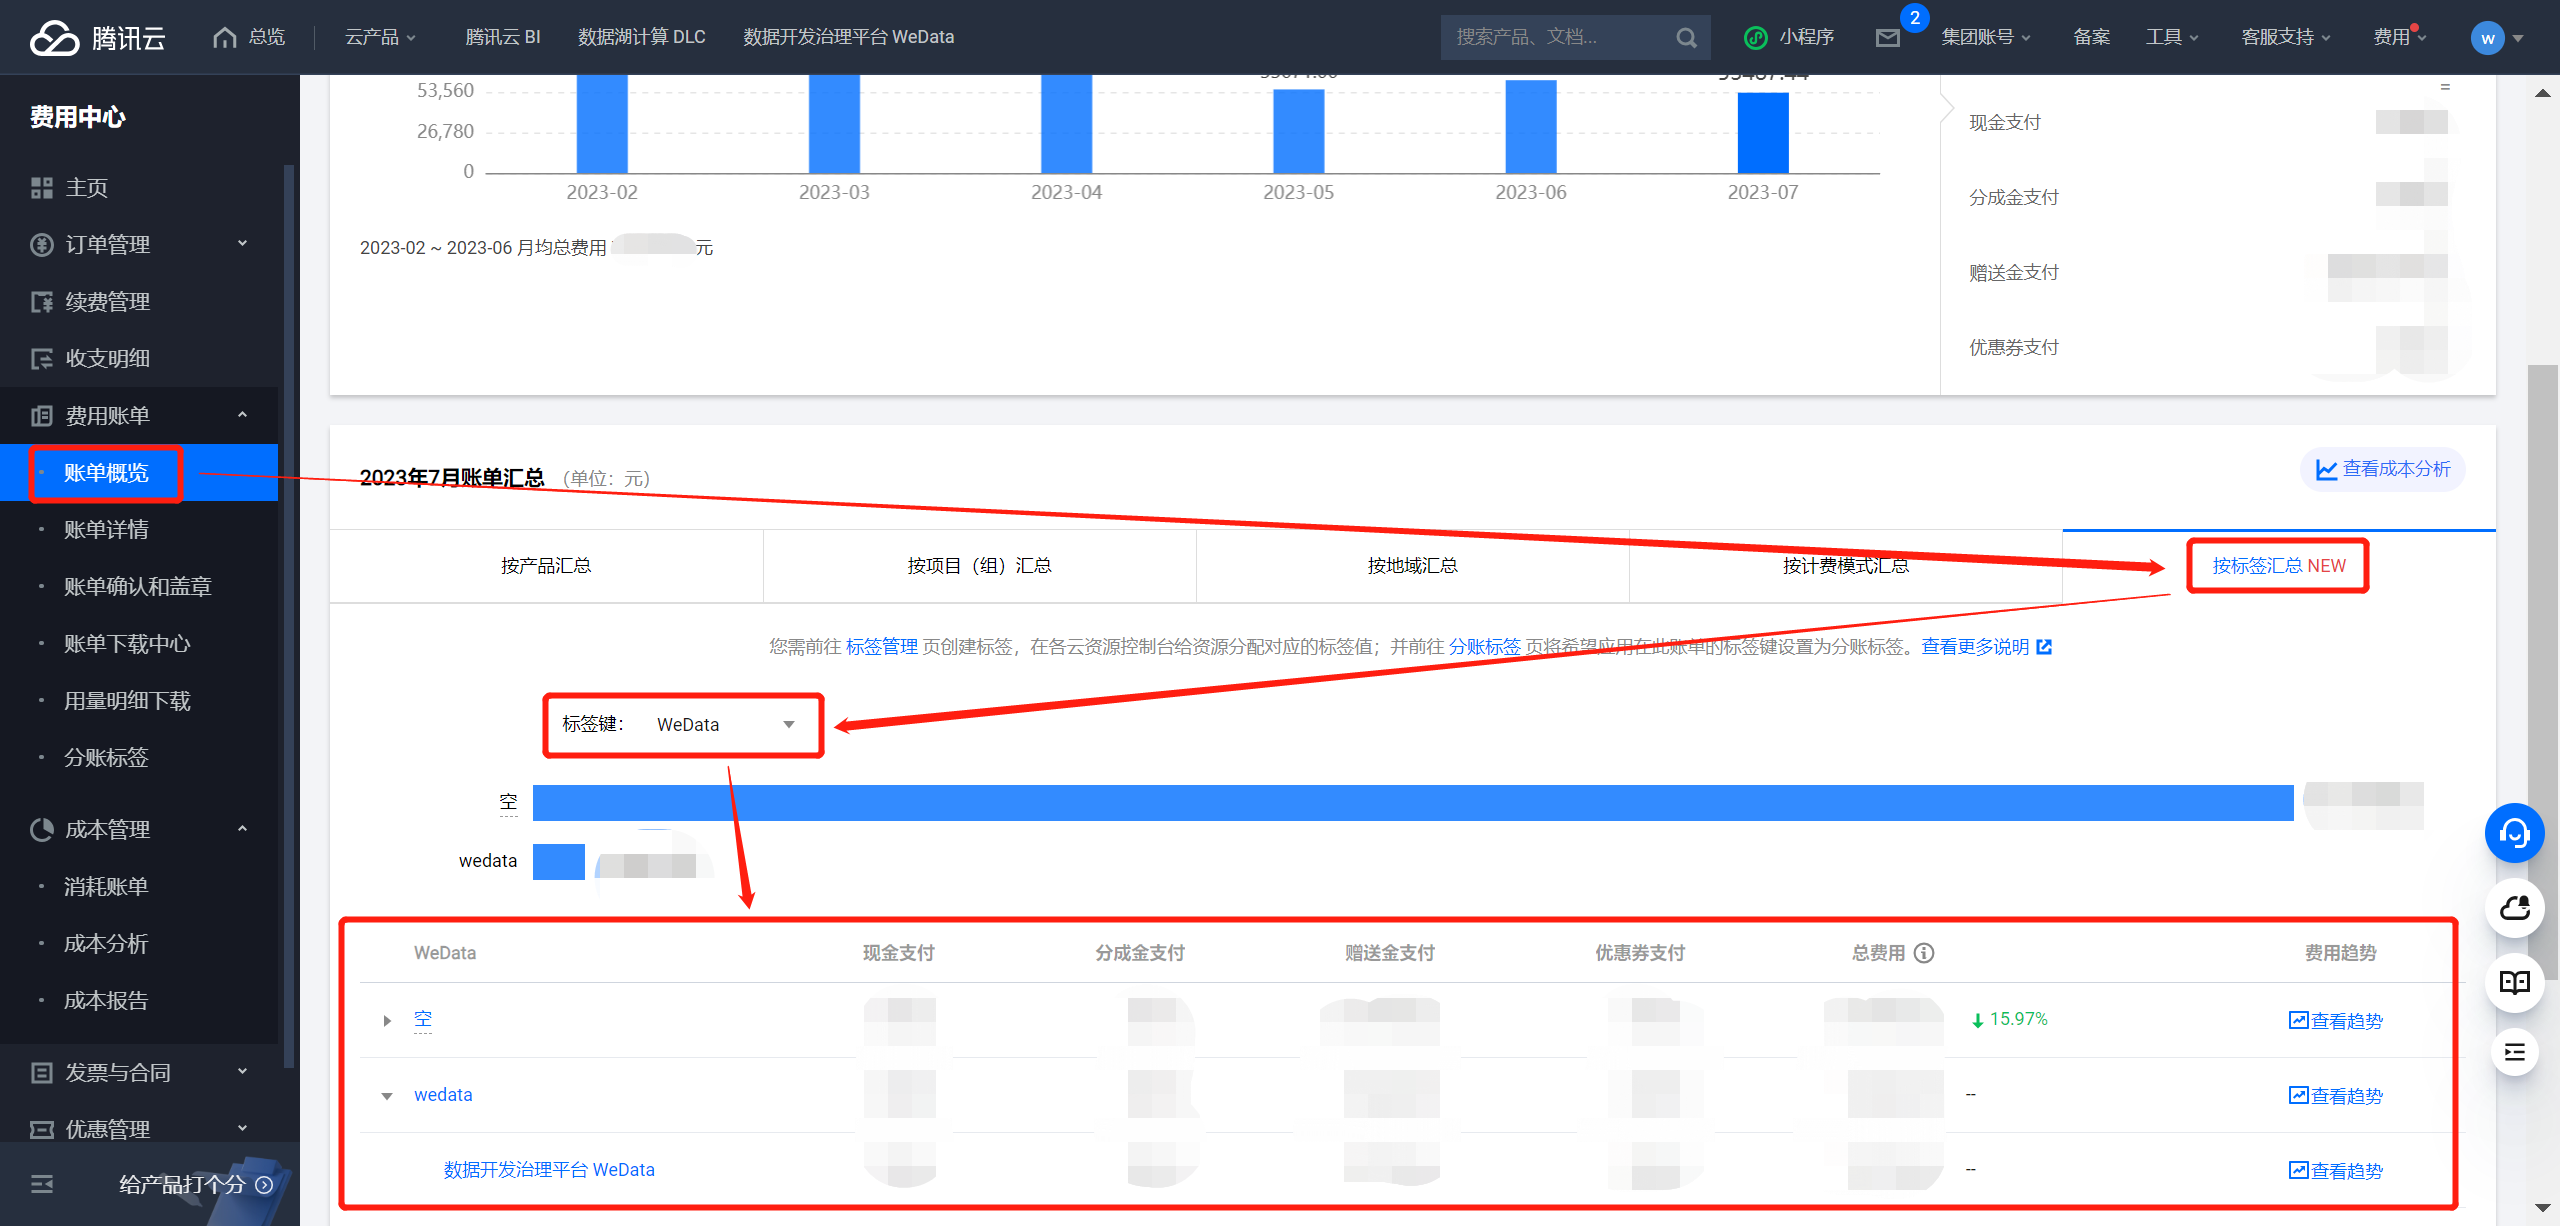Screen dimensions: 2560x1226
Task: Open the mail notification envelope icon
Action: click(x=1887, y=38)
